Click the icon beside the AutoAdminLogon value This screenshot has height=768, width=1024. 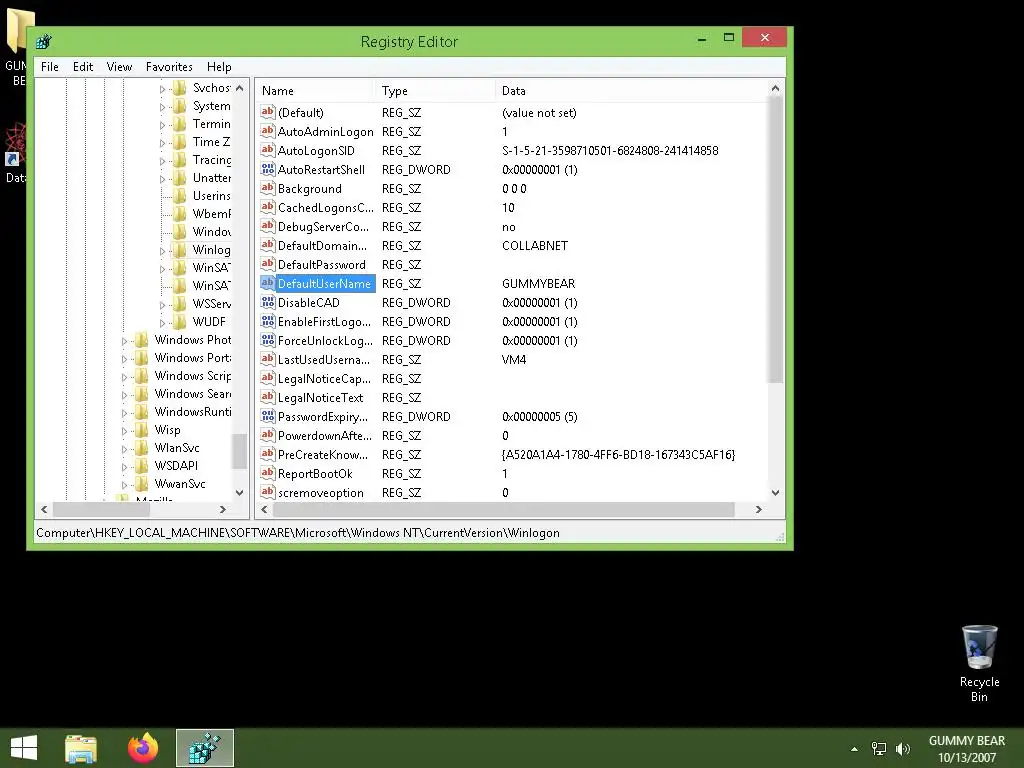(x=267, y=131)
